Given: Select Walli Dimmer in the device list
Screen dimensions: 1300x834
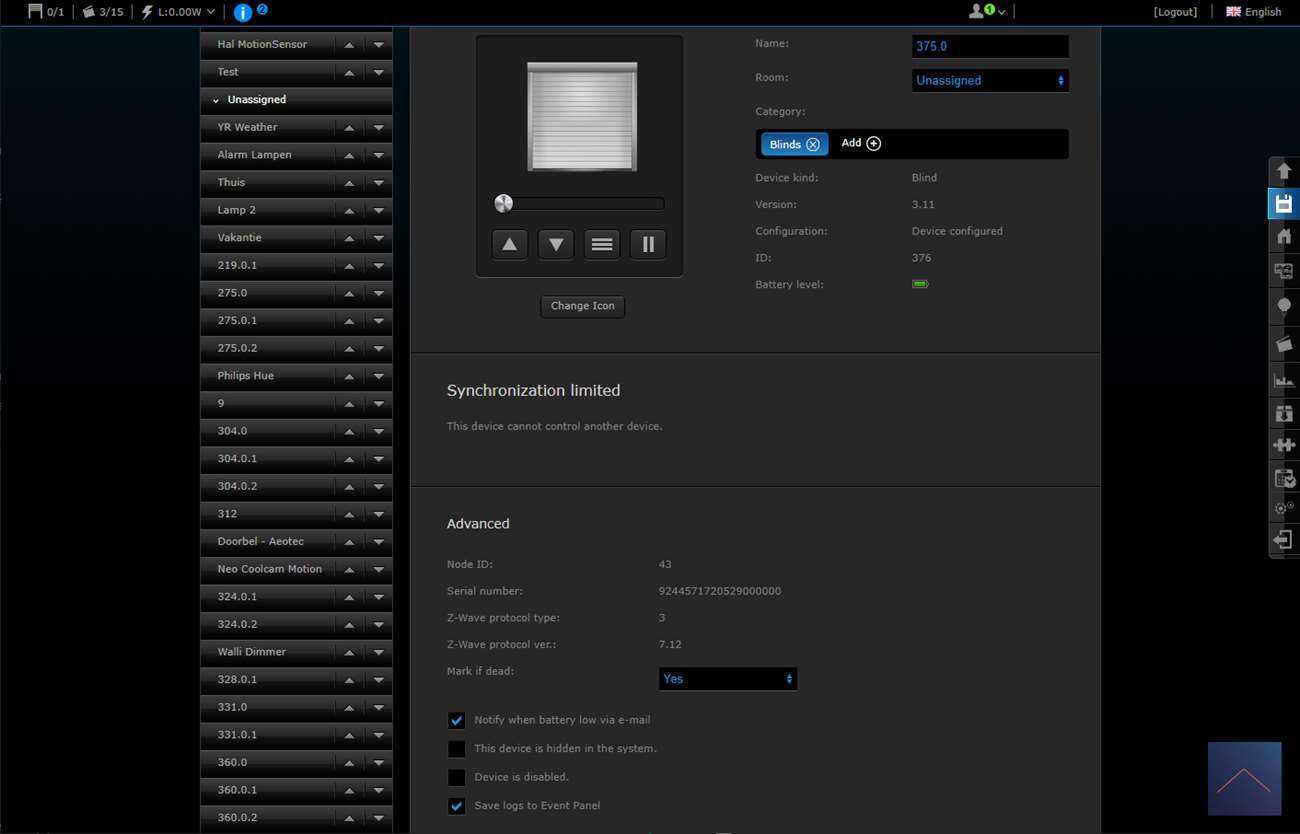Looking at the screenshot, I should tap(252, 652).
